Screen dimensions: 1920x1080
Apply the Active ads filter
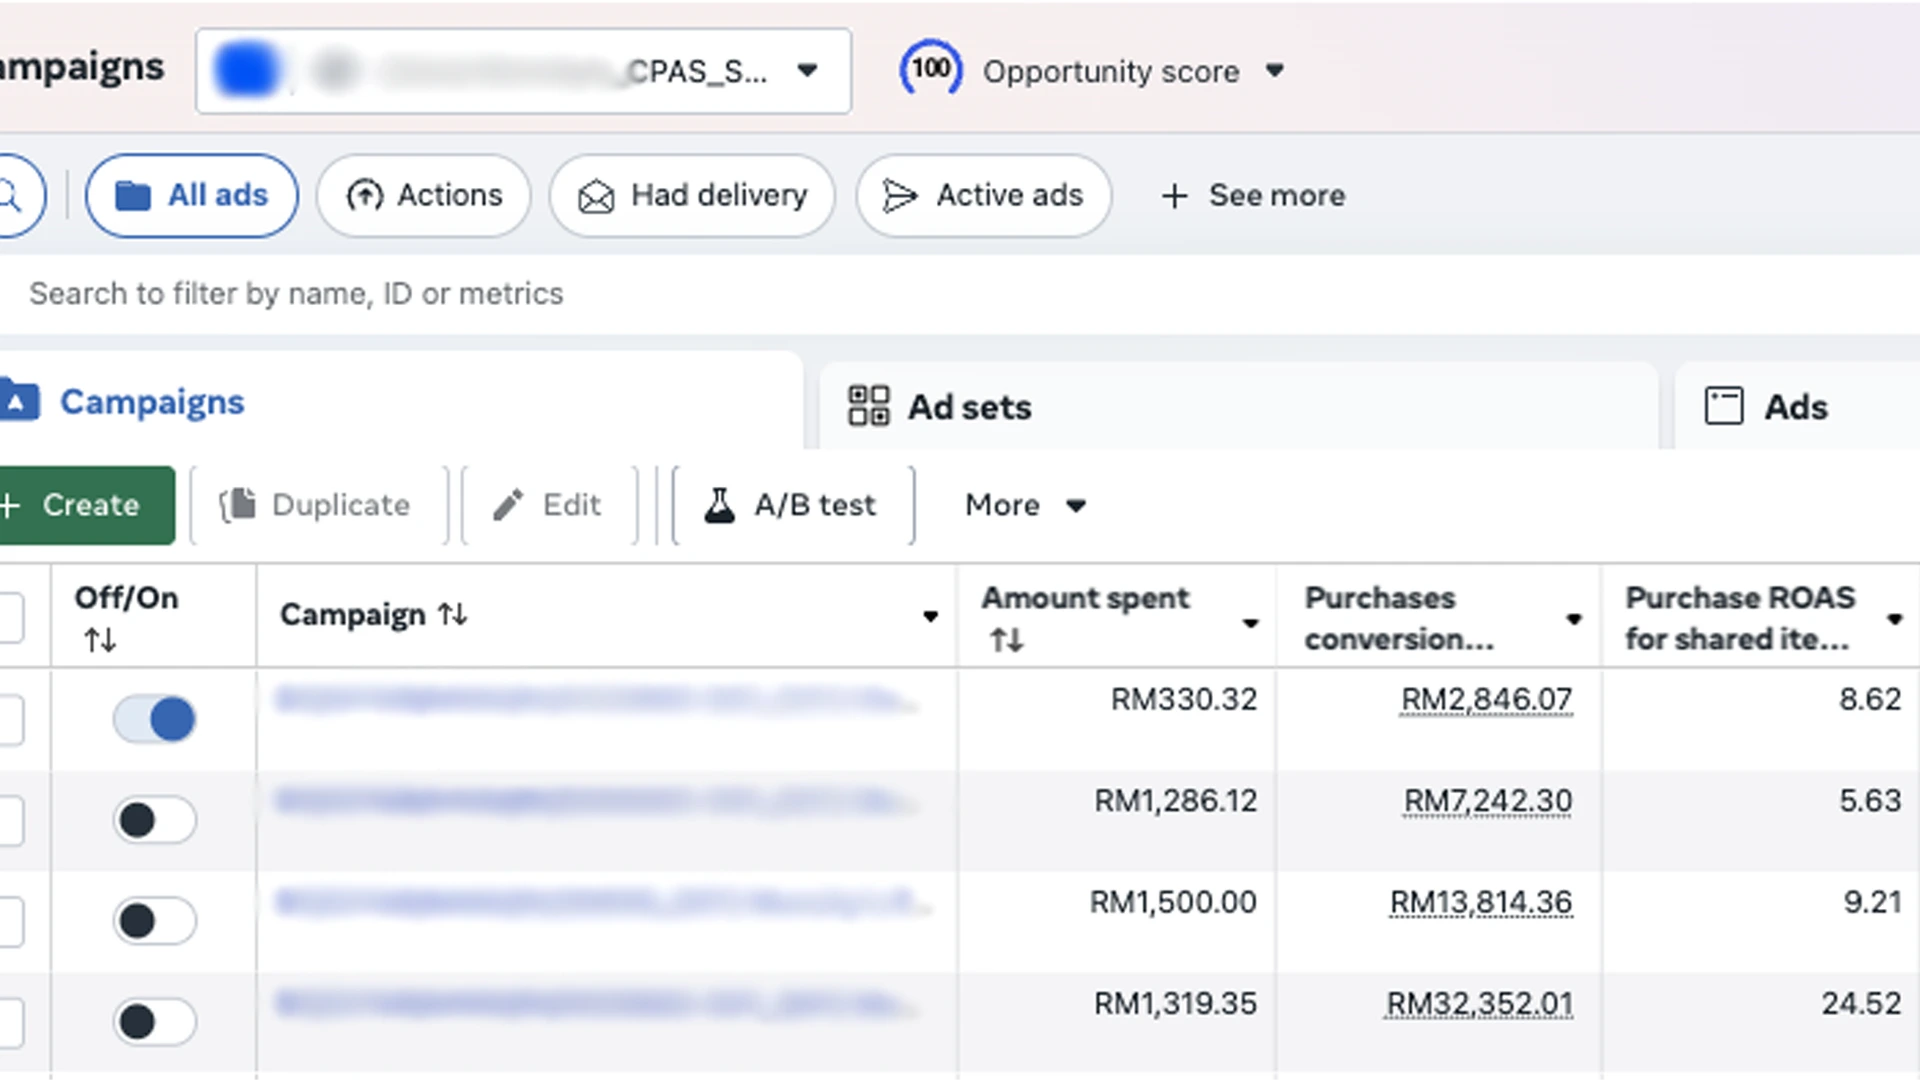coord(983,195)
